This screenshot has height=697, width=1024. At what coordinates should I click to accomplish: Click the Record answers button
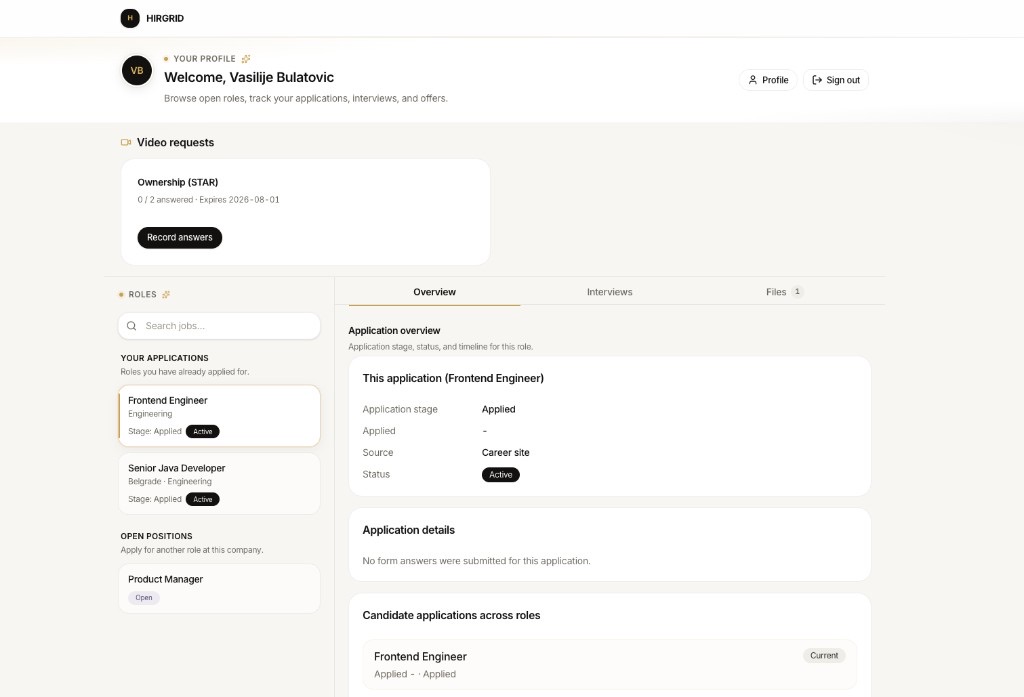[180, 238]
